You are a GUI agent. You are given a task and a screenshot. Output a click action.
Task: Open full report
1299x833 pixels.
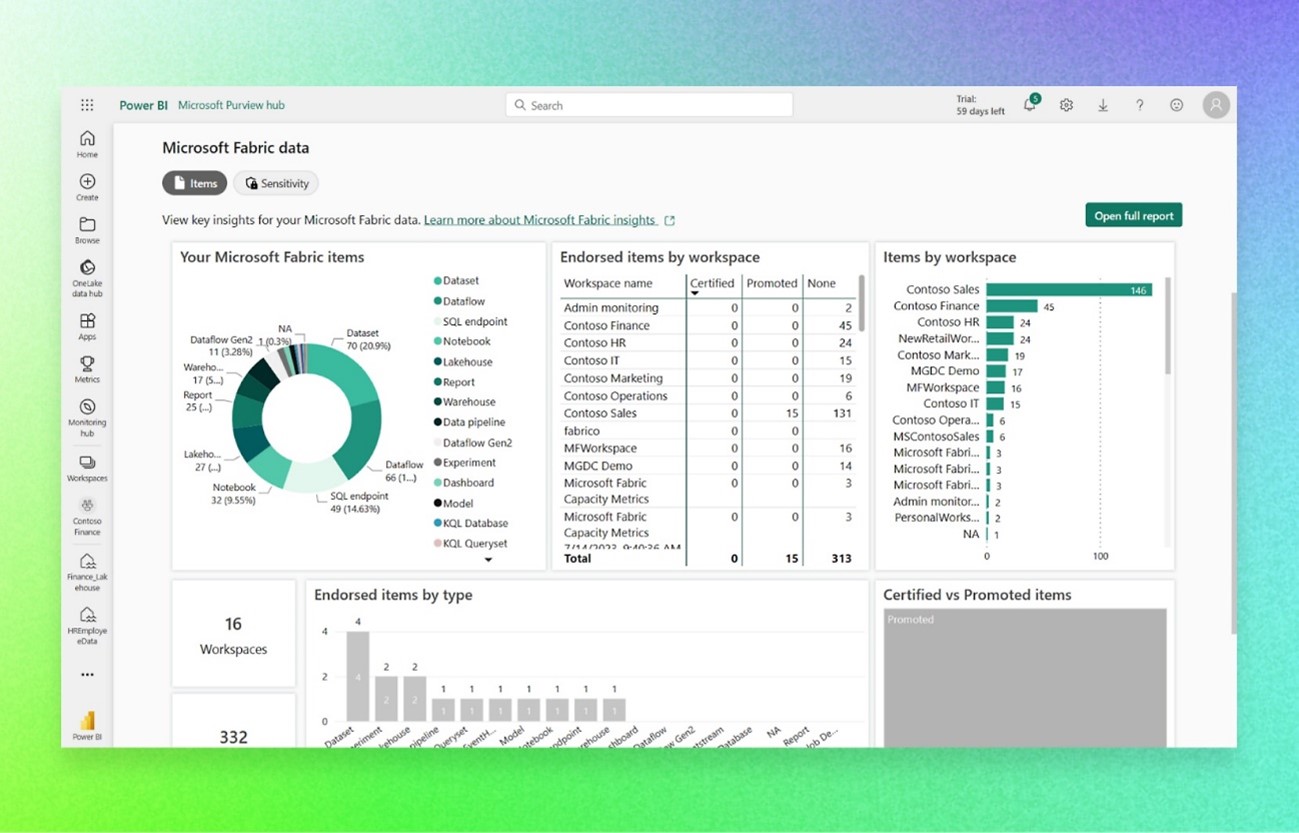pyautogui.click(x=1133, y=215)
